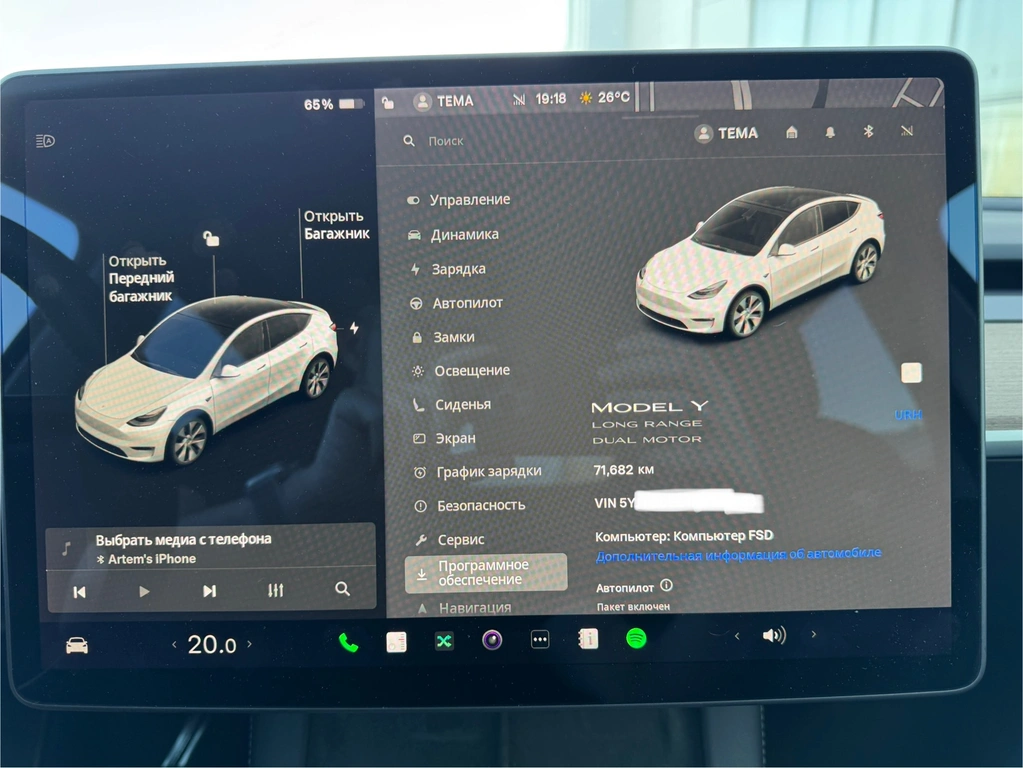Raise volume with the right chevron
This screenshot has height=768, width=1023.
click(x=814, y=634)
